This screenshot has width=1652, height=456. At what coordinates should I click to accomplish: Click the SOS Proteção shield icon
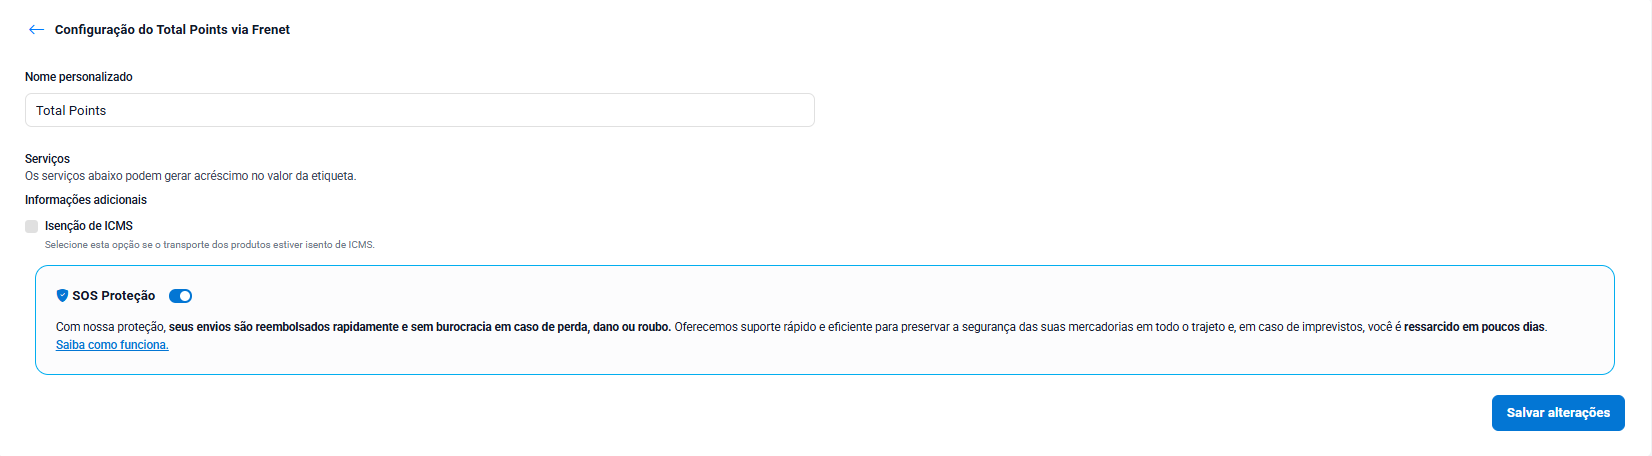[x=62, y=296]
